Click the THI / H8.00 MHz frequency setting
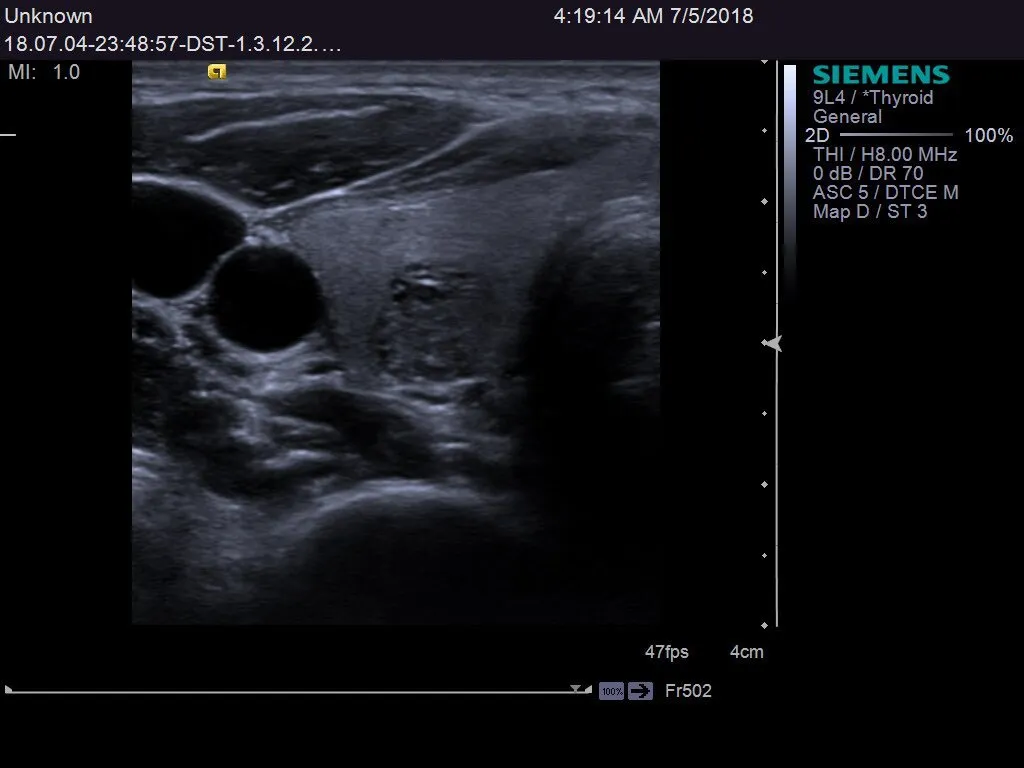The width and height of the screenshot is (1024, 768). (885, 155)
